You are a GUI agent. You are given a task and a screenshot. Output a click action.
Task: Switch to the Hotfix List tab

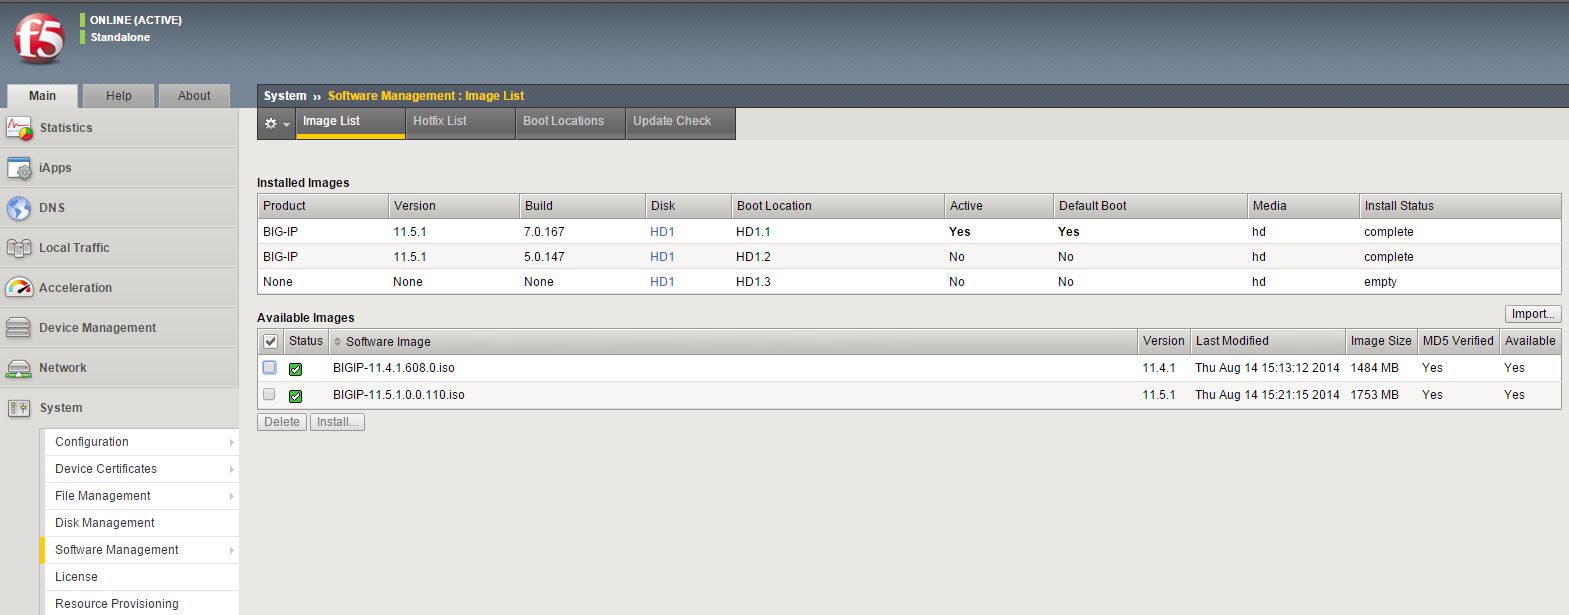point(440,121)
